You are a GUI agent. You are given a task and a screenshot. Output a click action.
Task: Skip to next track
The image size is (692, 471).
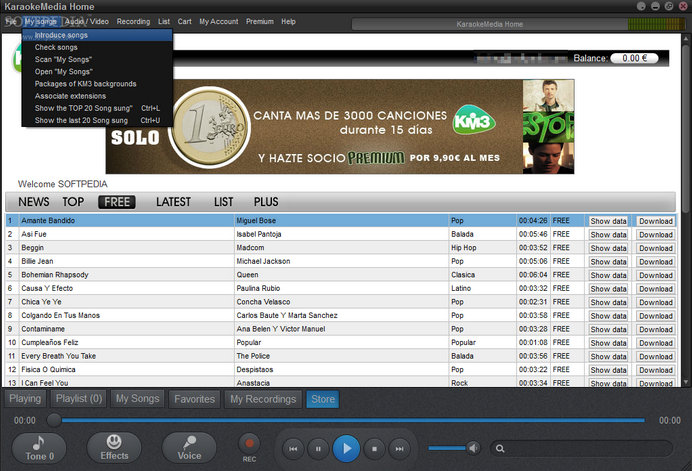[399, 449]
